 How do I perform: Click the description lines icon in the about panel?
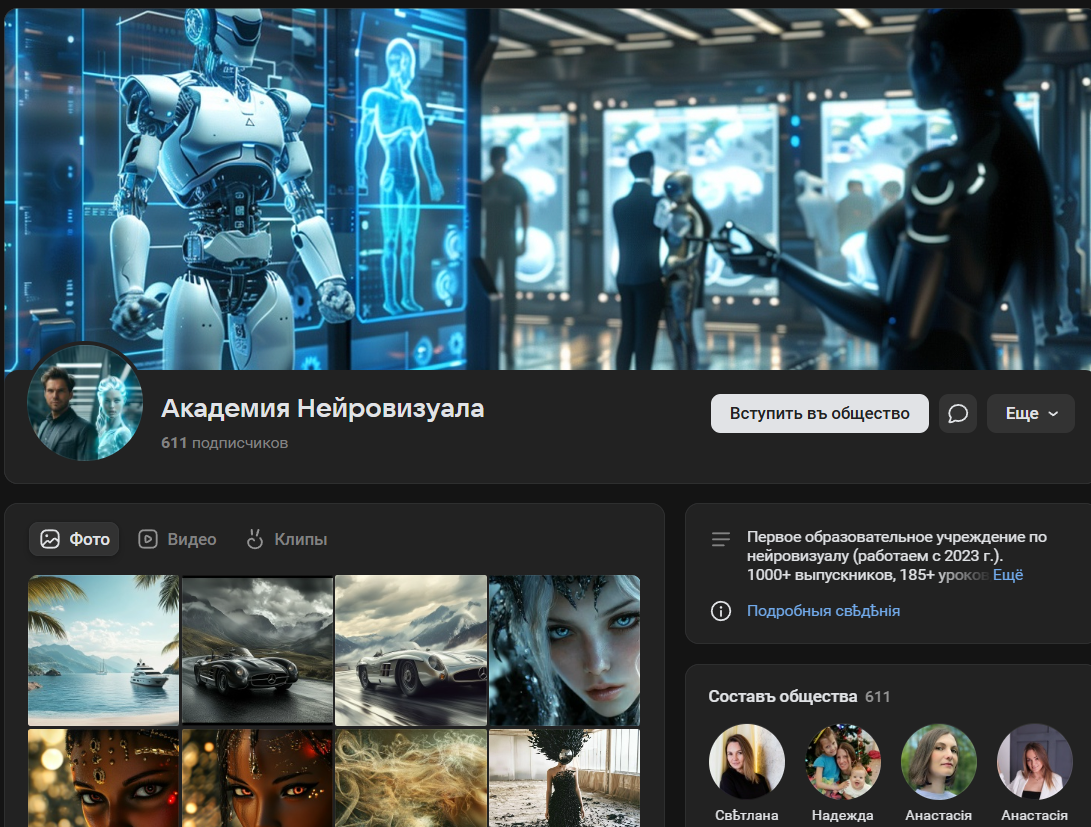[721, 538]
